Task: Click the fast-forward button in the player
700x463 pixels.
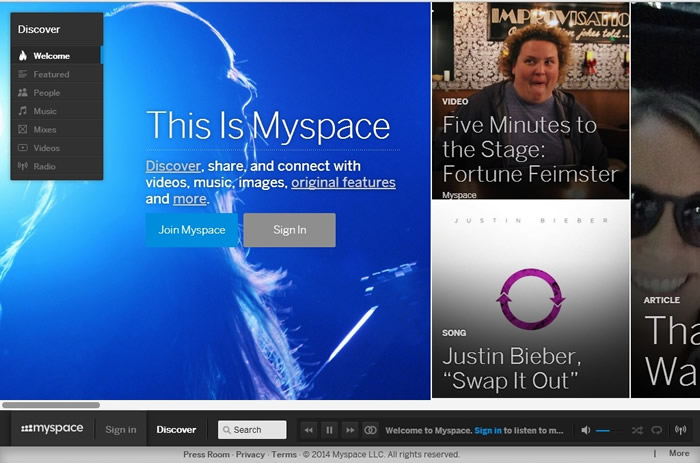Action: pyautogui.click(x=350, y=430)
